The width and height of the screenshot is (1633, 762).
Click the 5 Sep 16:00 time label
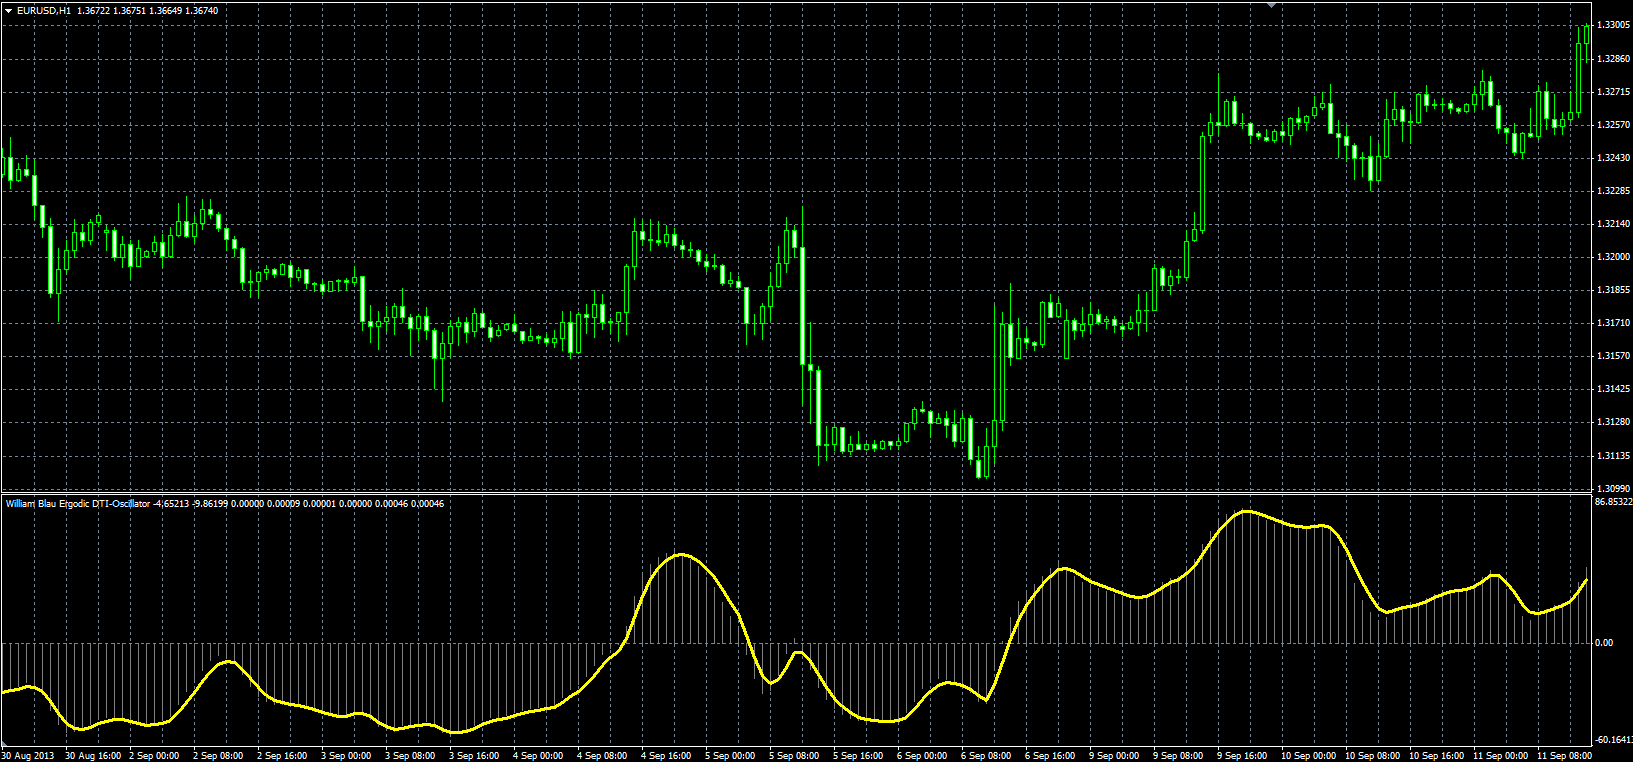(x=859, y=756)
